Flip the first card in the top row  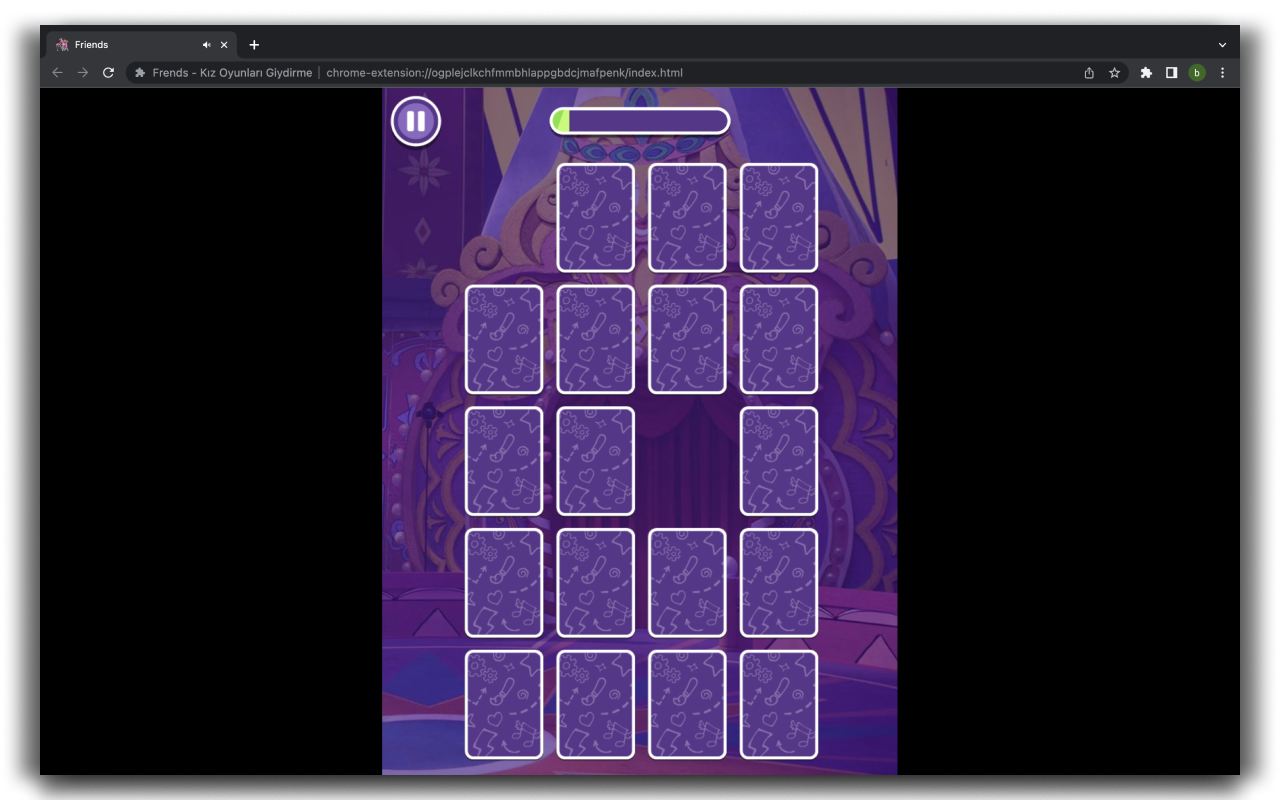[595, 218]
